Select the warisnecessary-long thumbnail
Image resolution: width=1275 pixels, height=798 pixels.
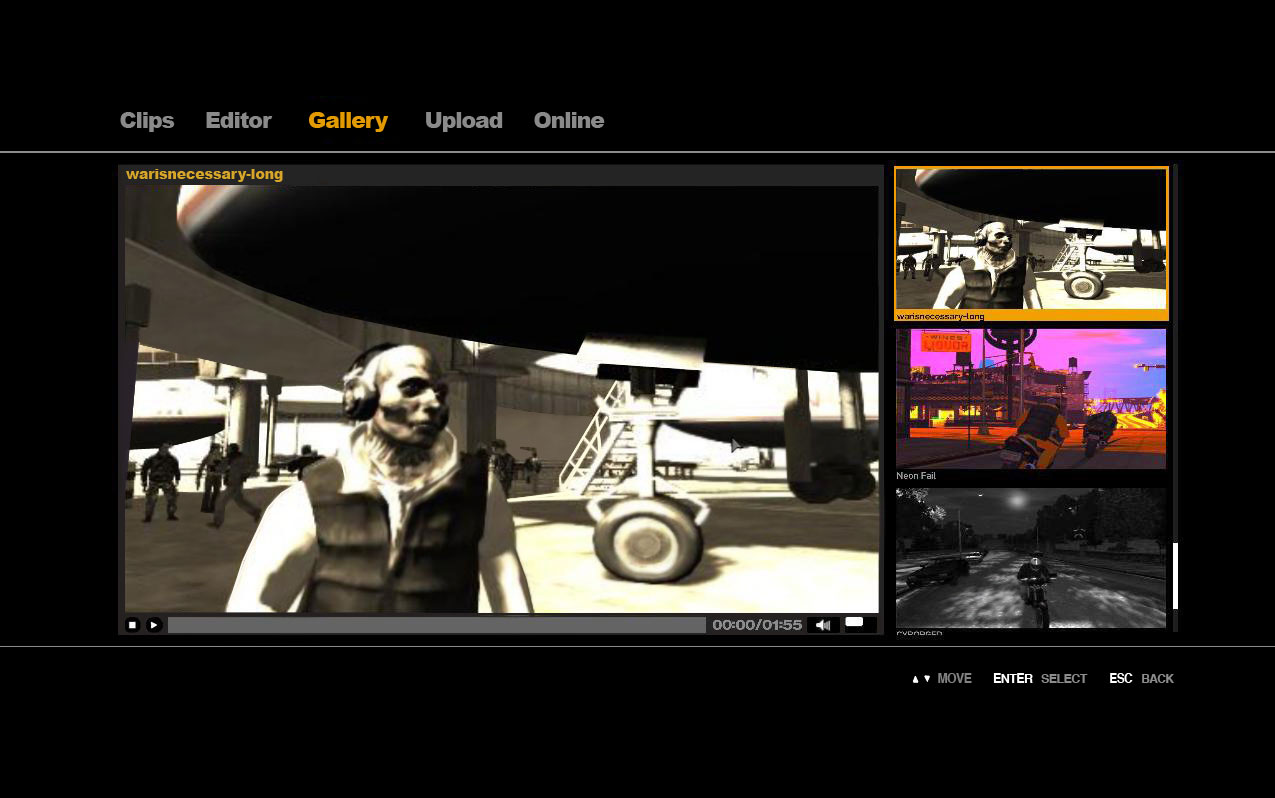tap(1031, 243)
